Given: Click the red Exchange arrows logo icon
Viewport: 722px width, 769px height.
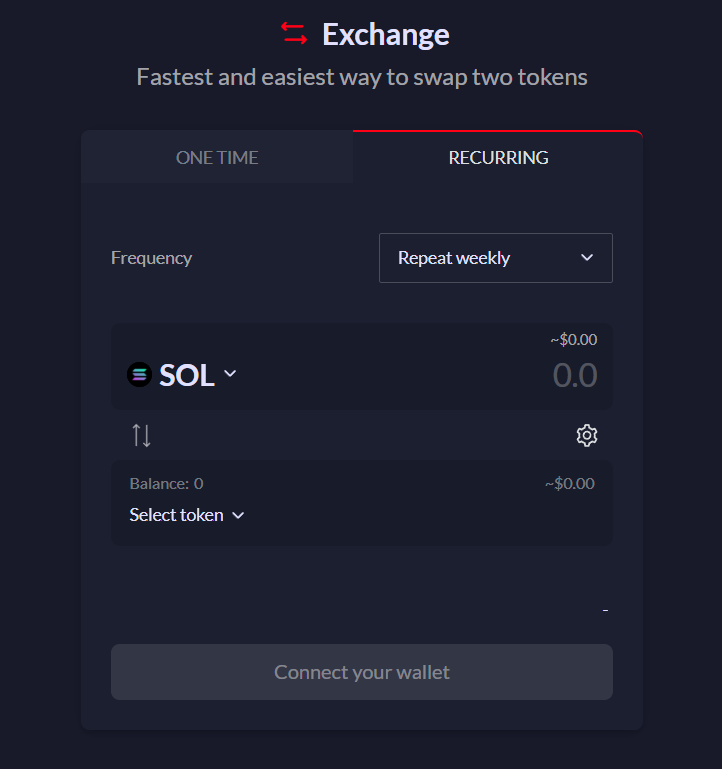Looking at the screenshot, I should click(x=294, y=34).
